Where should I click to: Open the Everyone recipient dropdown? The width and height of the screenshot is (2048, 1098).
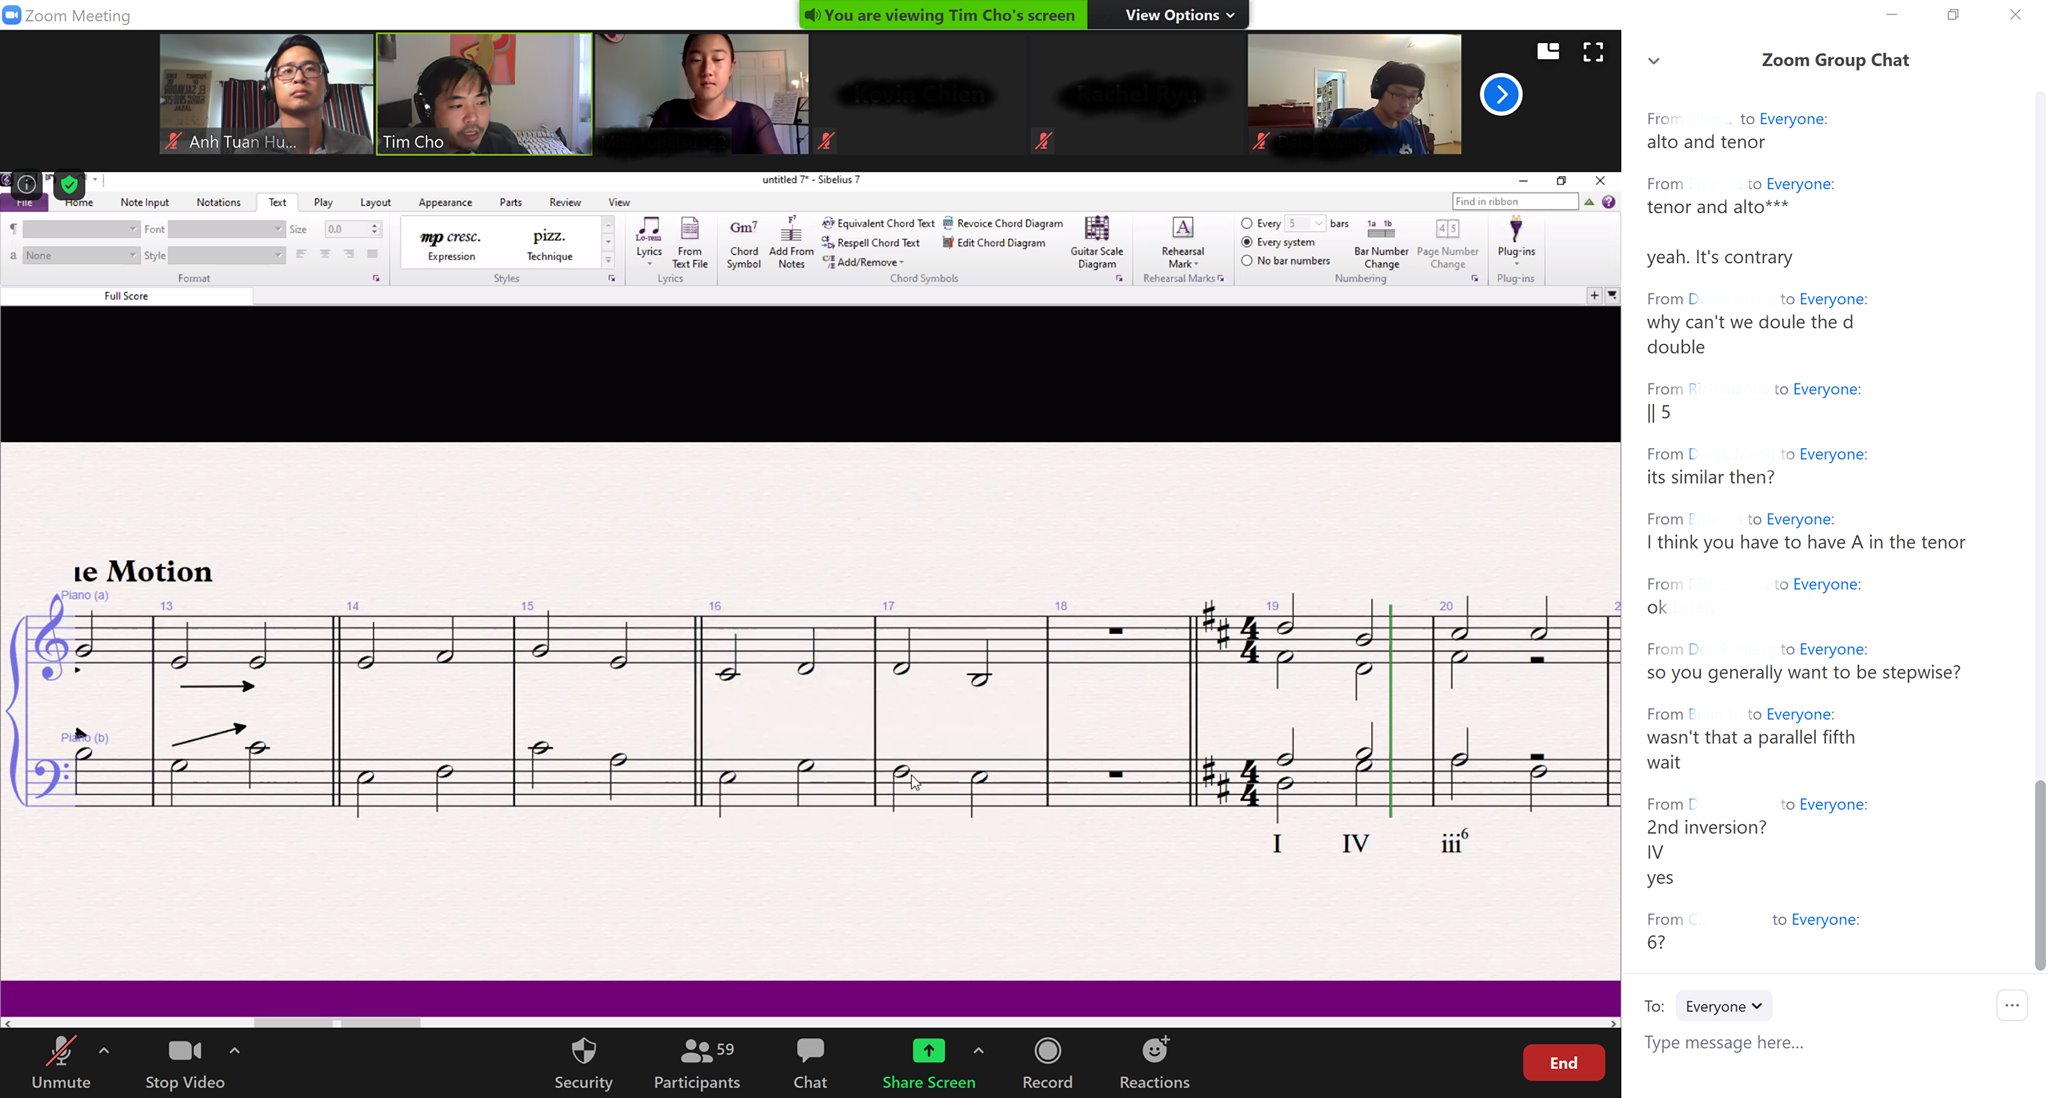point(1723,1006)
